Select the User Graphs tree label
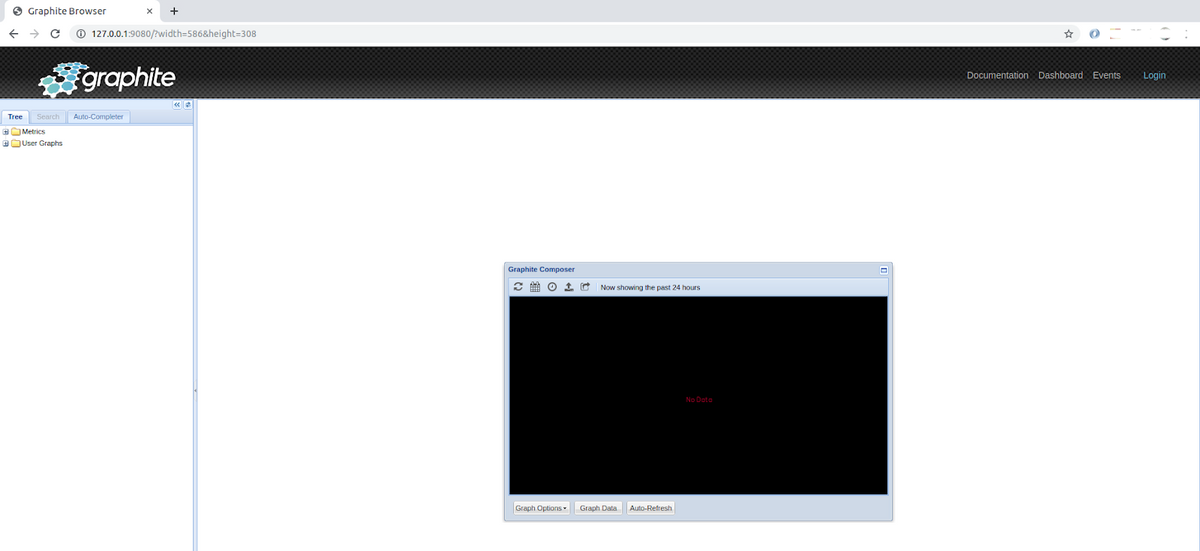The width and height of the screenshot is (1200, 551). click(x=42, y=143)
